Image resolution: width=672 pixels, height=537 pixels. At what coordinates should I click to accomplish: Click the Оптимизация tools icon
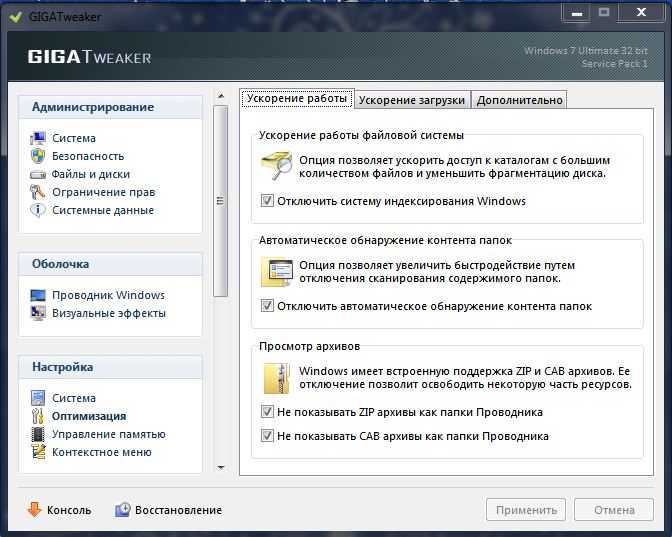(x=38, y=416)
